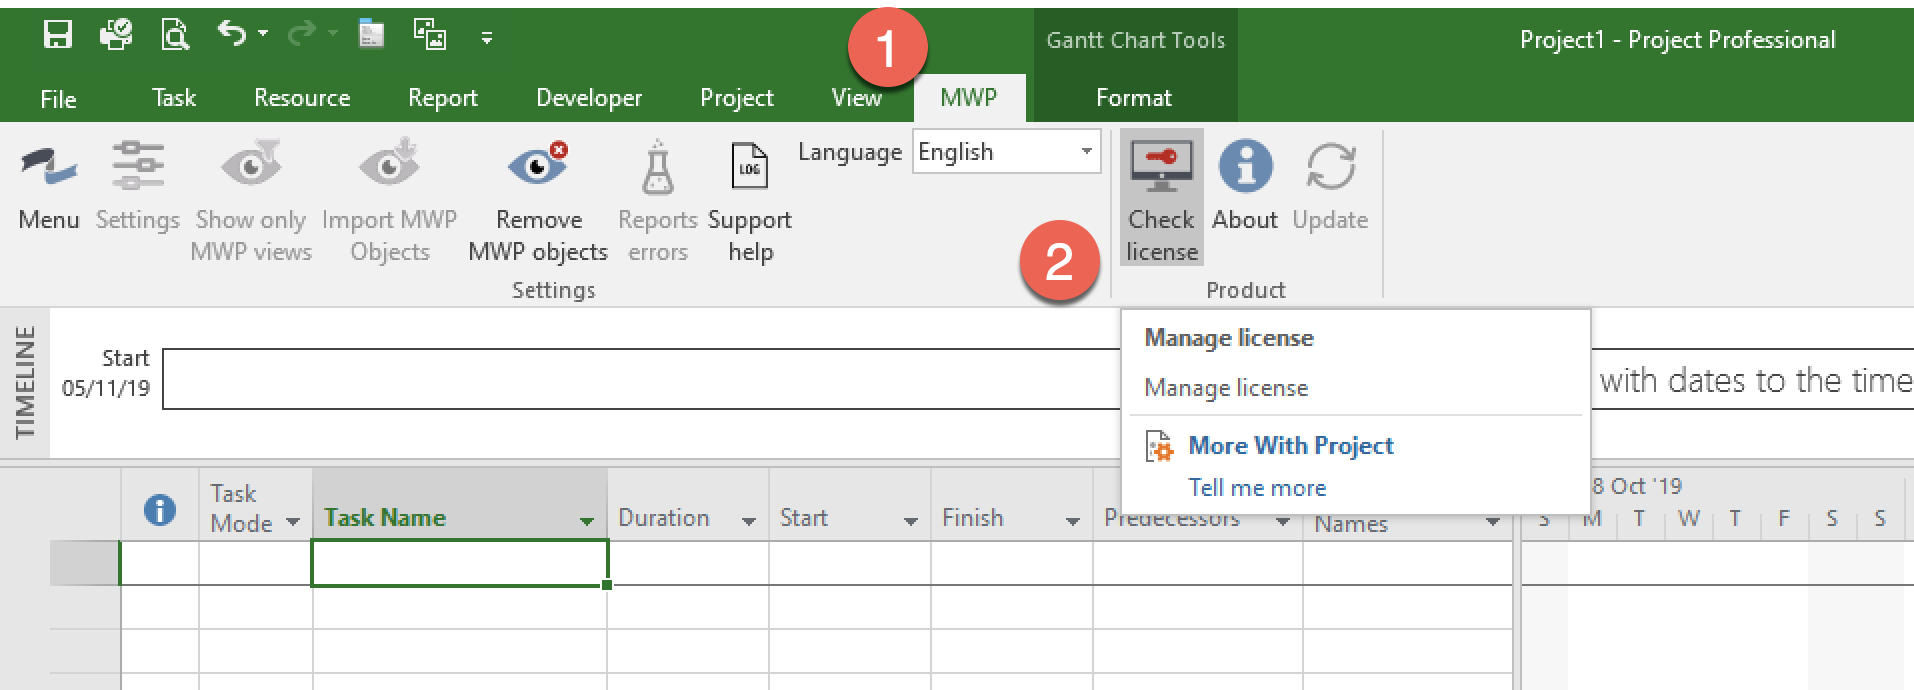This screenshot has height=690, width=1914.
Task: Open the Start column dropdown arrow
Action: (x=911, y=521)
